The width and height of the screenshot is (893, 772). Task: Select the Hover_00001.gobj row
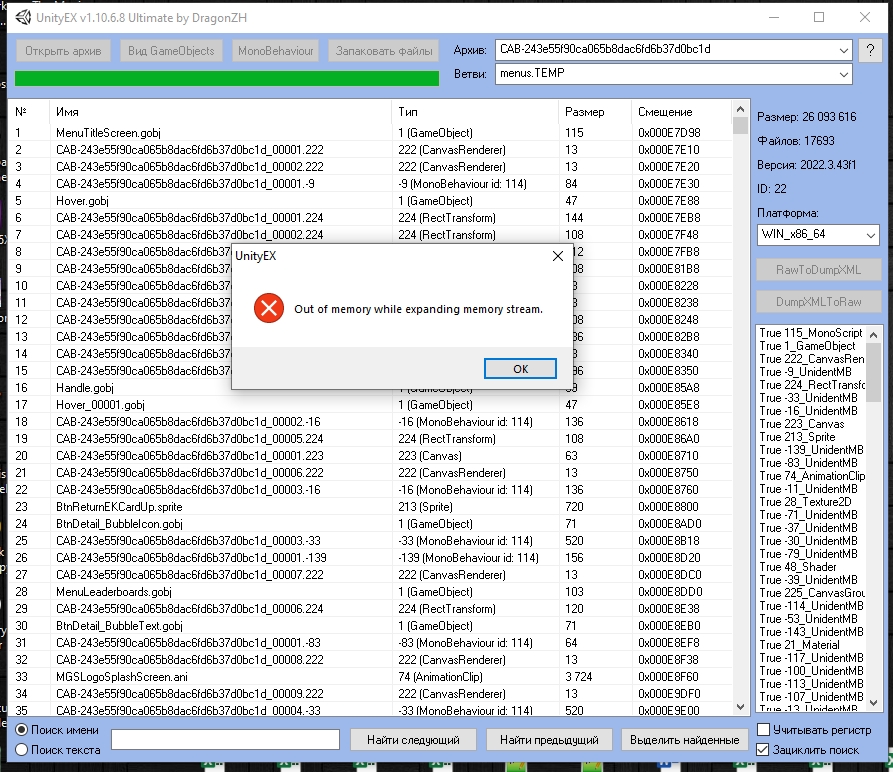click(370, 405)
